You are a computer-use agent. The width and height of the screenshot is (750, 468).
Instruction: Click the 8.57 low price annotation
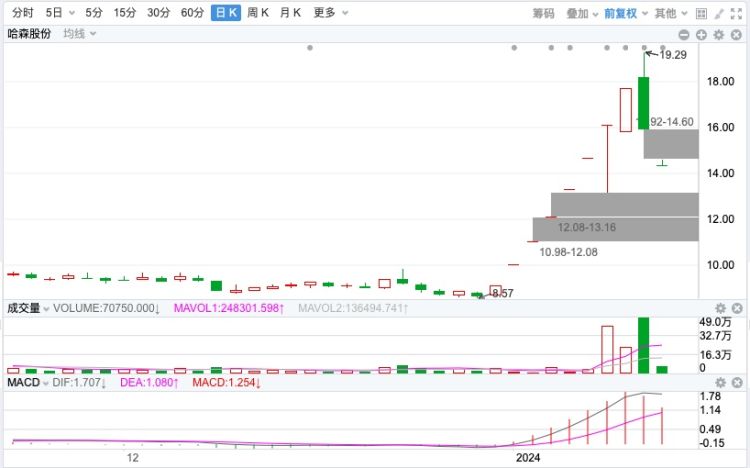502,293
